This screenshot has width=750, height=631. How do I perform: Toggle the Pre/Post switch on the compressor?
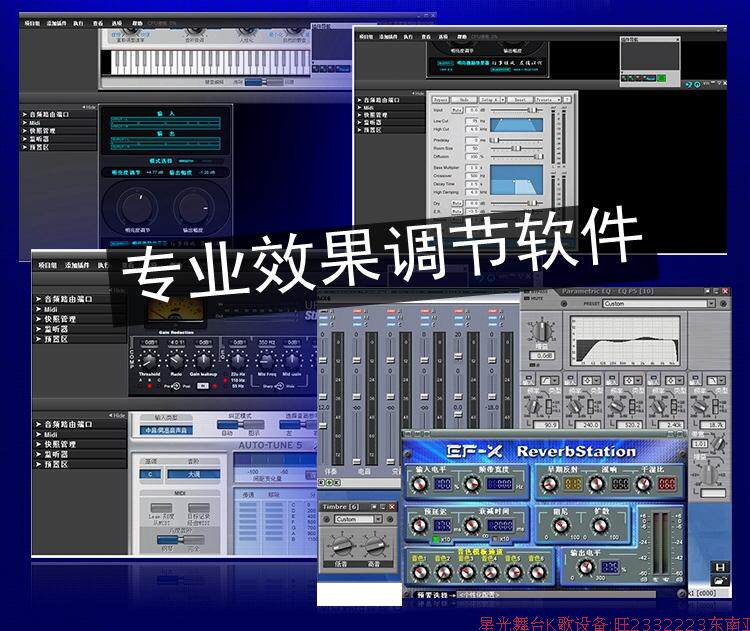click(x=176, y=386)
